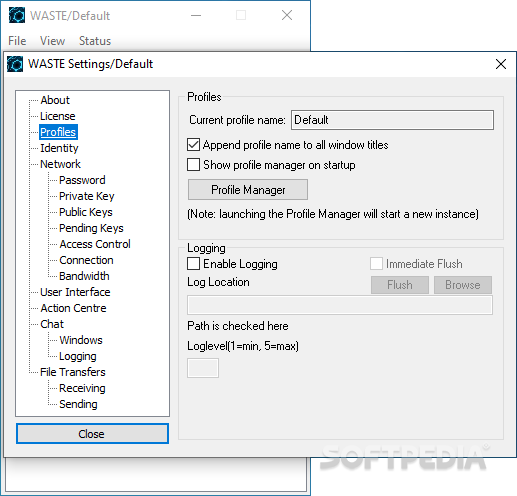Select Connection under Network
This screenshot has height=496, width=517.
[86, 260]
